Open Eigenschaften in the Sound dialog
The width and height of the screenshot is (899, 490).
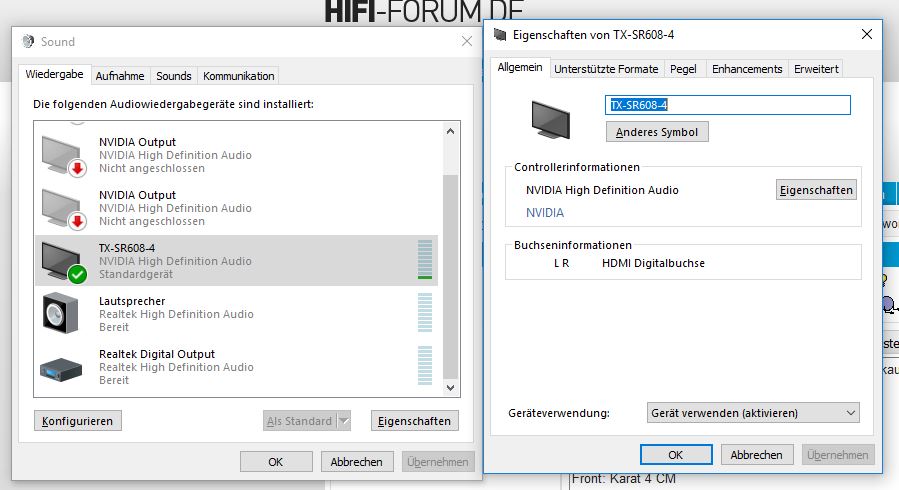pyautogui.click(x=415, y=421)
